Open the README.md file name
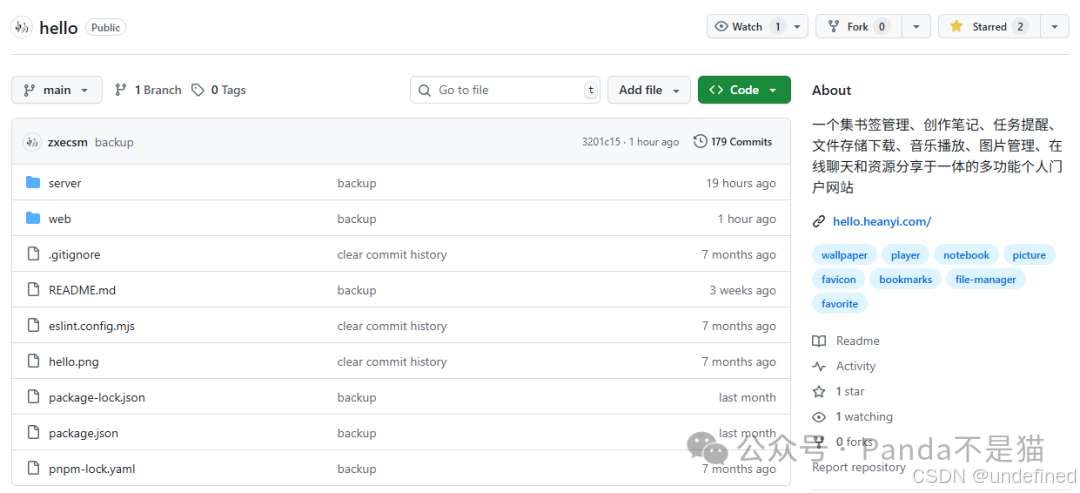 [x=82, y=291]
